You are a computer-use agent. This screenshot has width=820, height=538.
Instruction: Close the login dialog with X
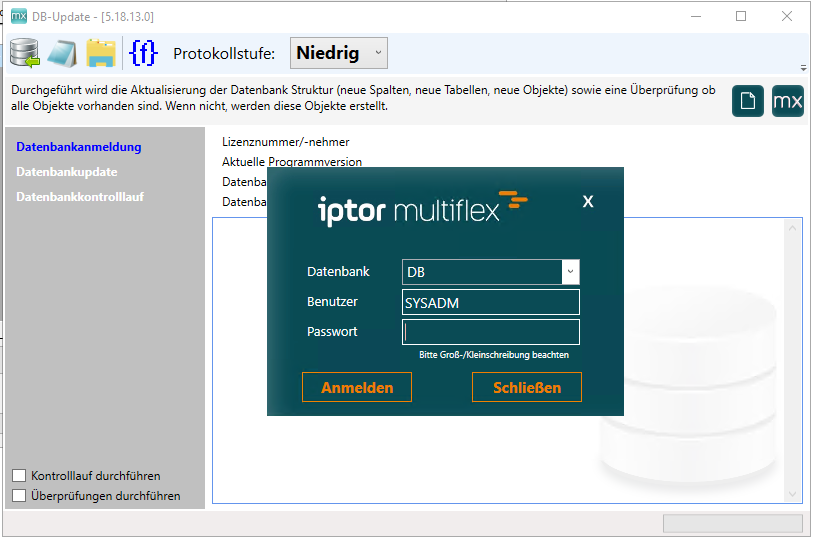click(588, 202)
